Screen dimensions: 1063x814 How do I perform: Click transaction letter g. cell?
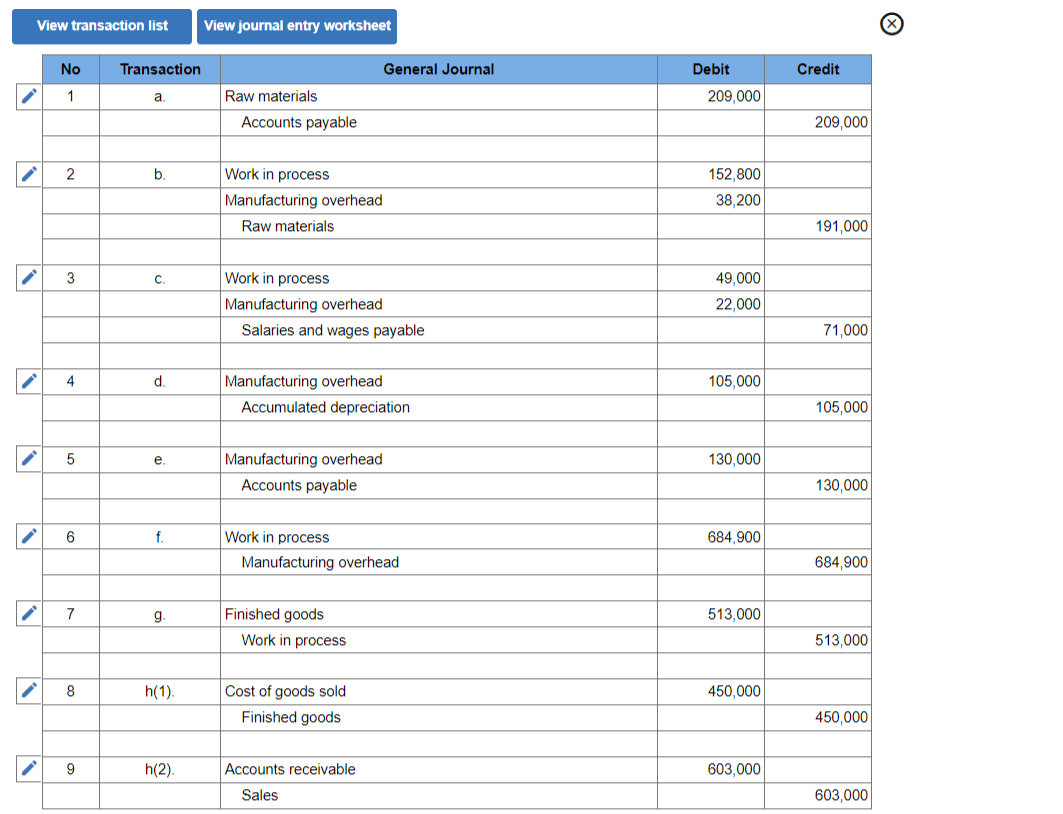click(160, 614)
